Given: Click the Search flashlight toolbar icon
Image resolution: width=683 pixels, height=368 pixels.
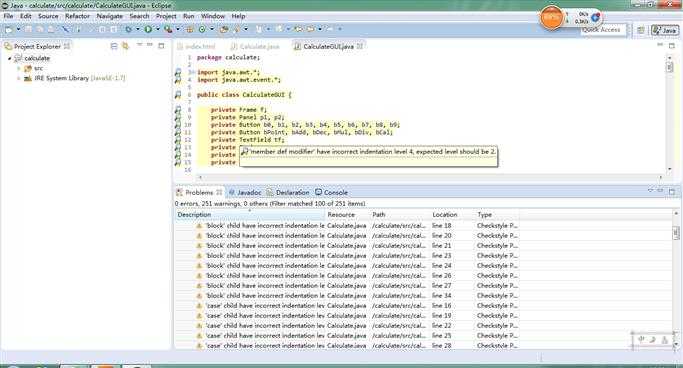Looking at the screenshot, I should (237, 29).
